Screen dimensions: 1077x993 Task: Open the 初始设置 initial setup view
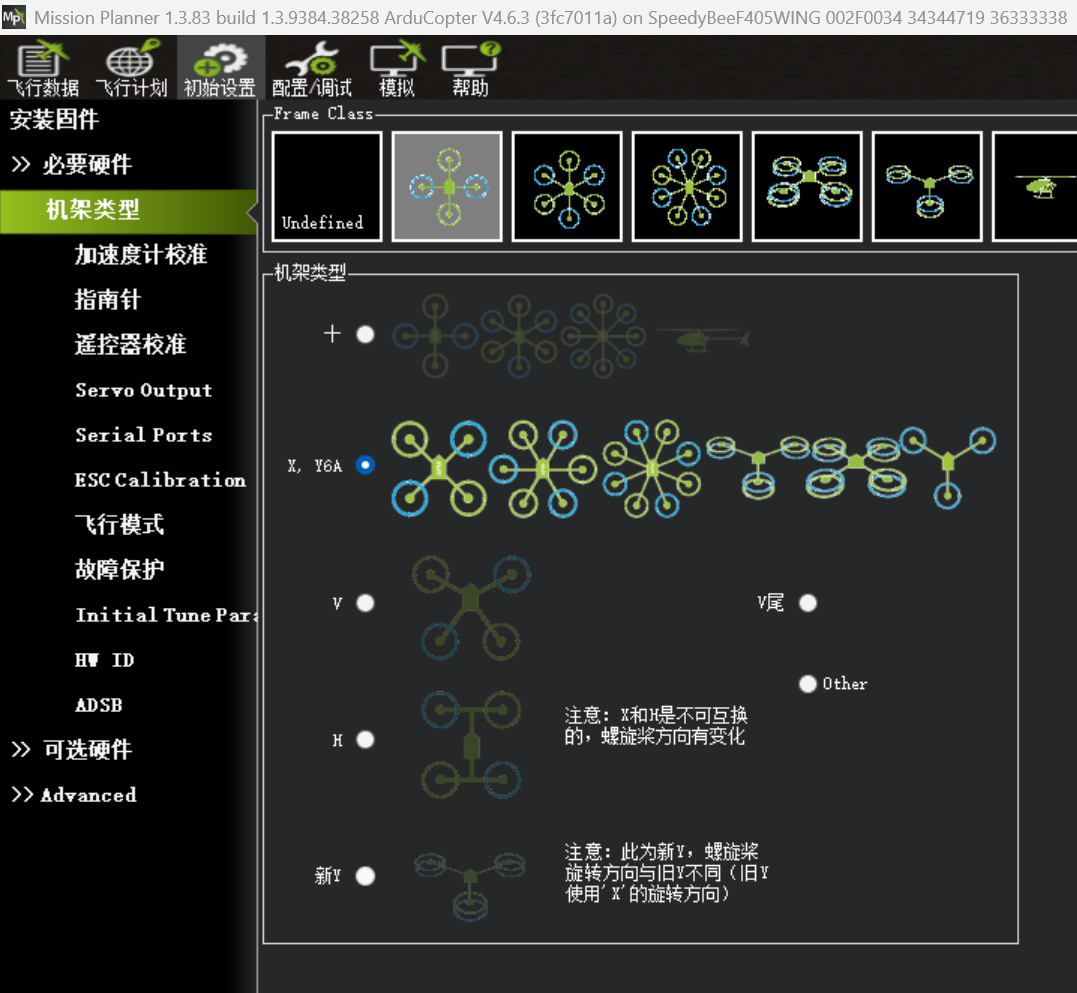pos(220,69)
